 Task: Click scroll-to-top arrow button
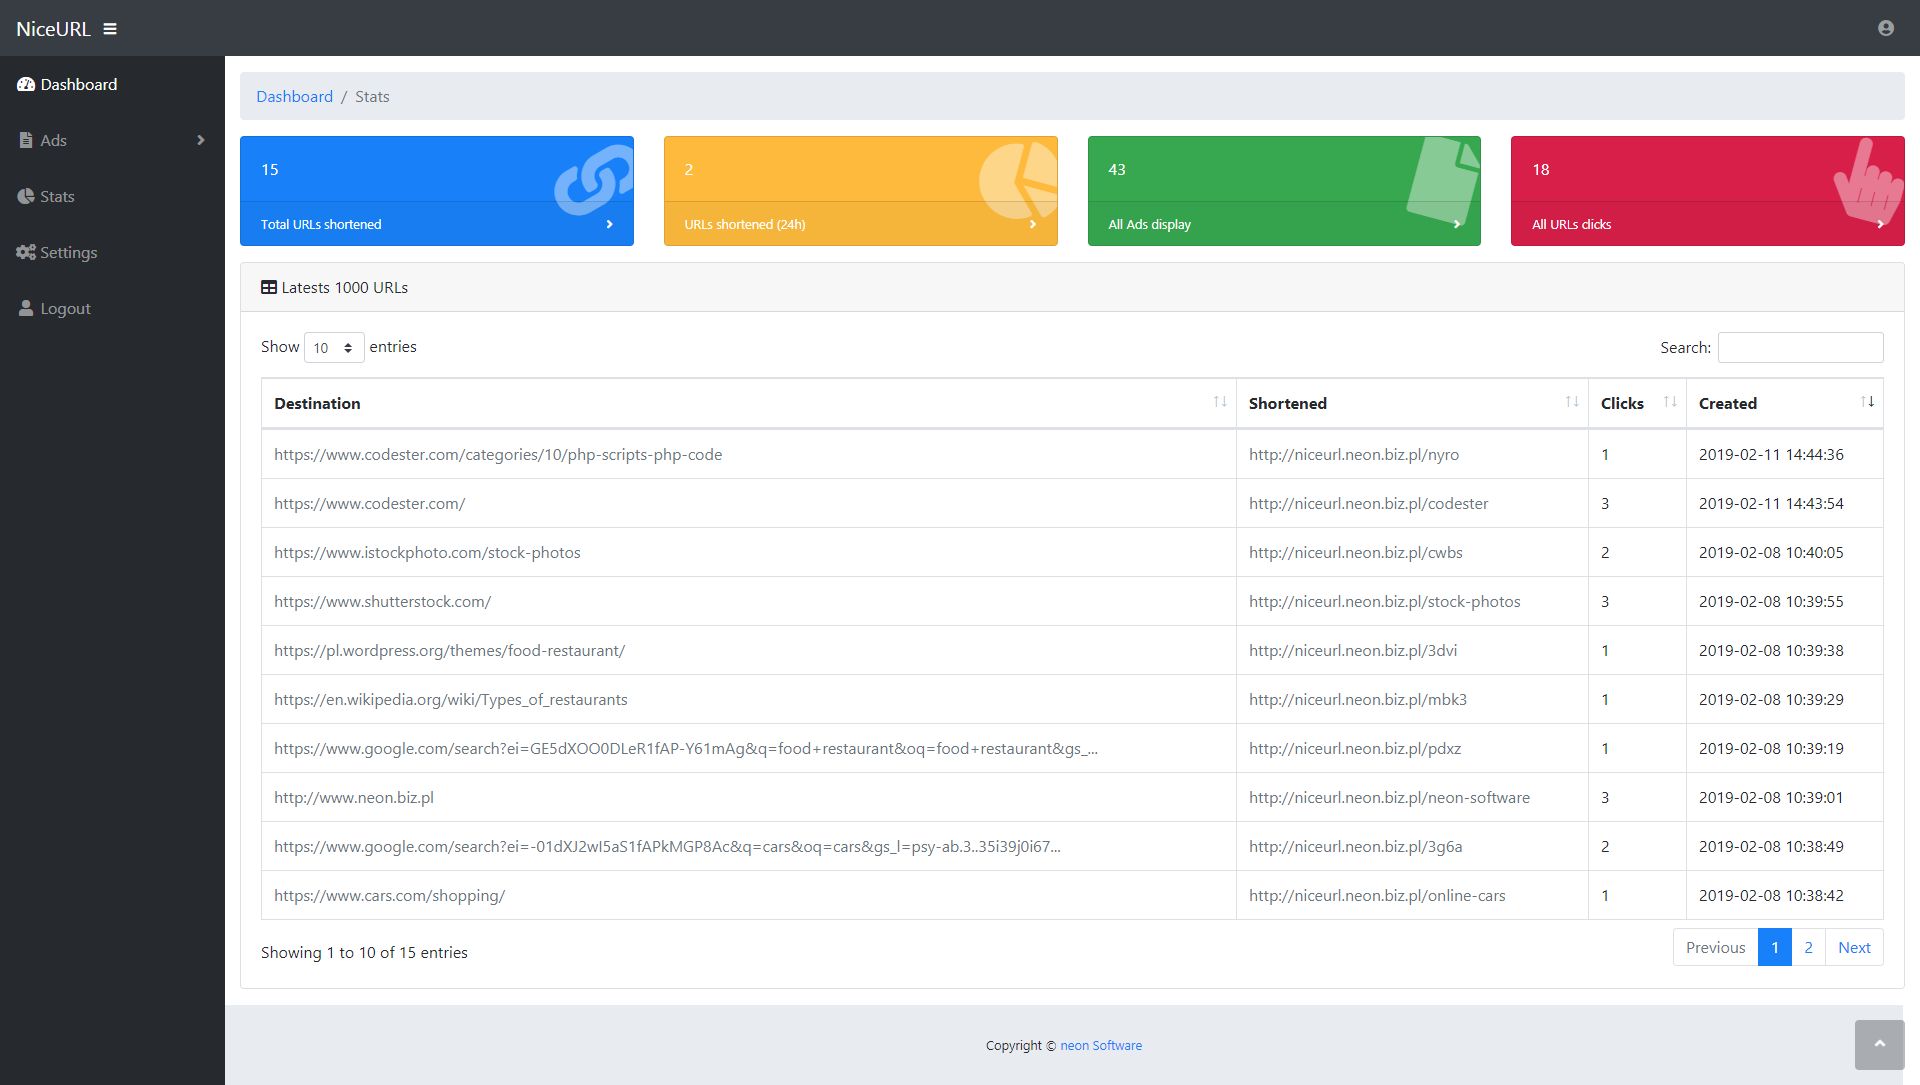(x=1879, y=1044)
